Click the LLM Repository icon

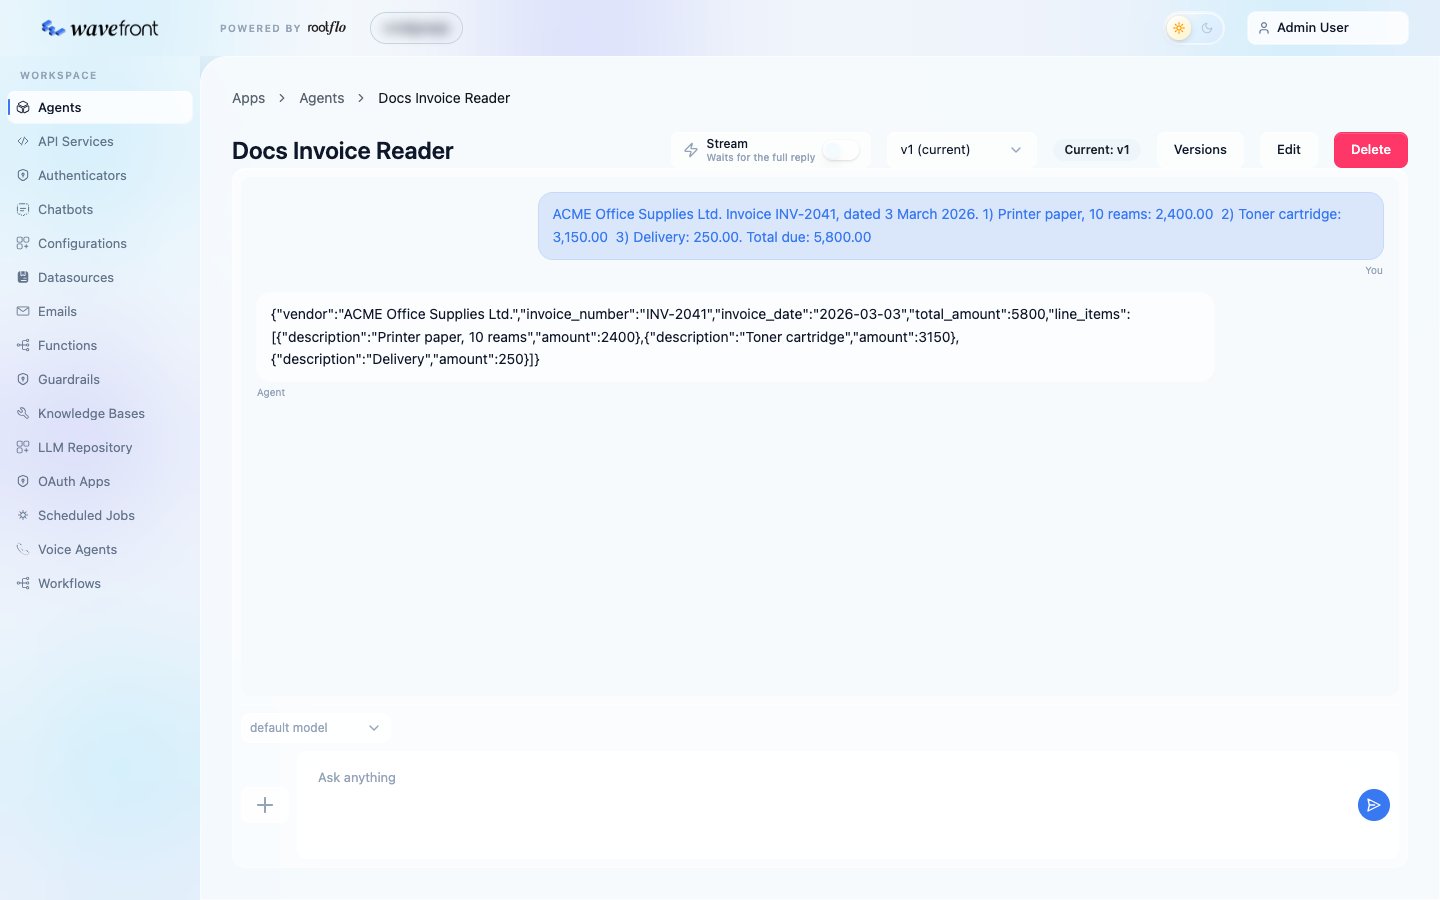(x=23, y=447)
